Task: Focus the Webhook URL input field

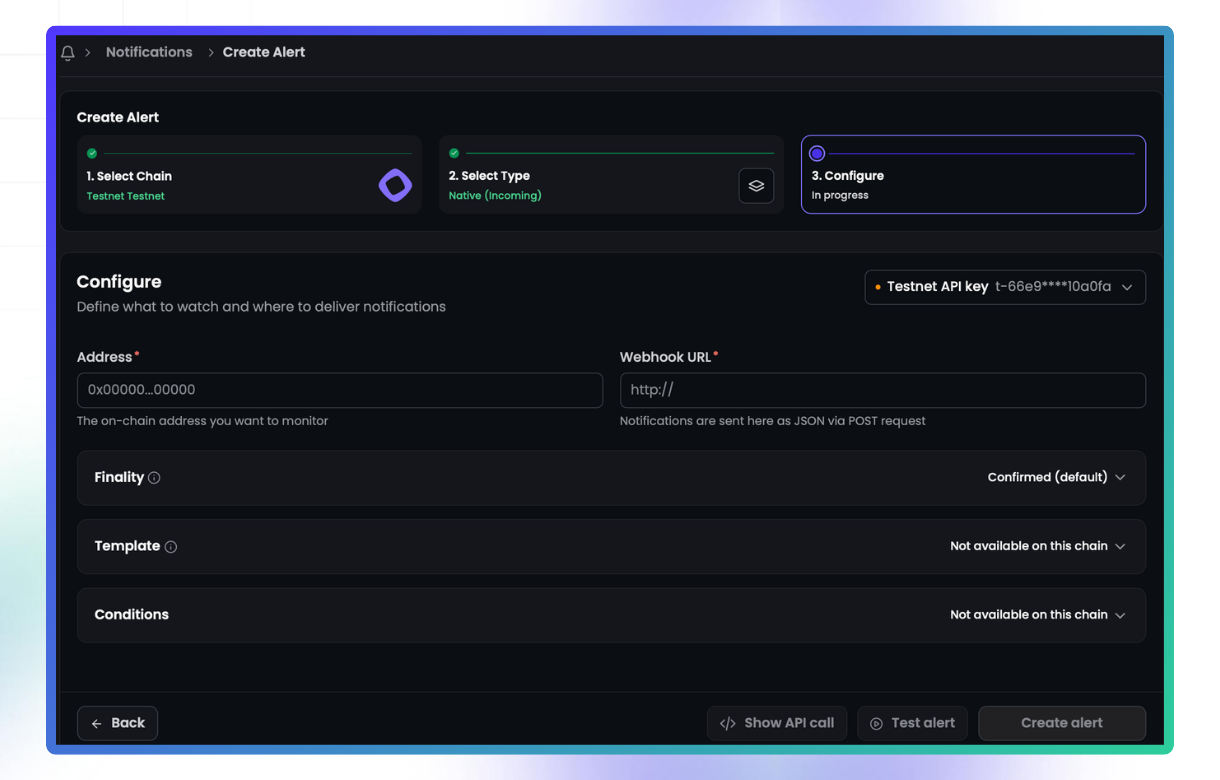Action: coord(883,390)
